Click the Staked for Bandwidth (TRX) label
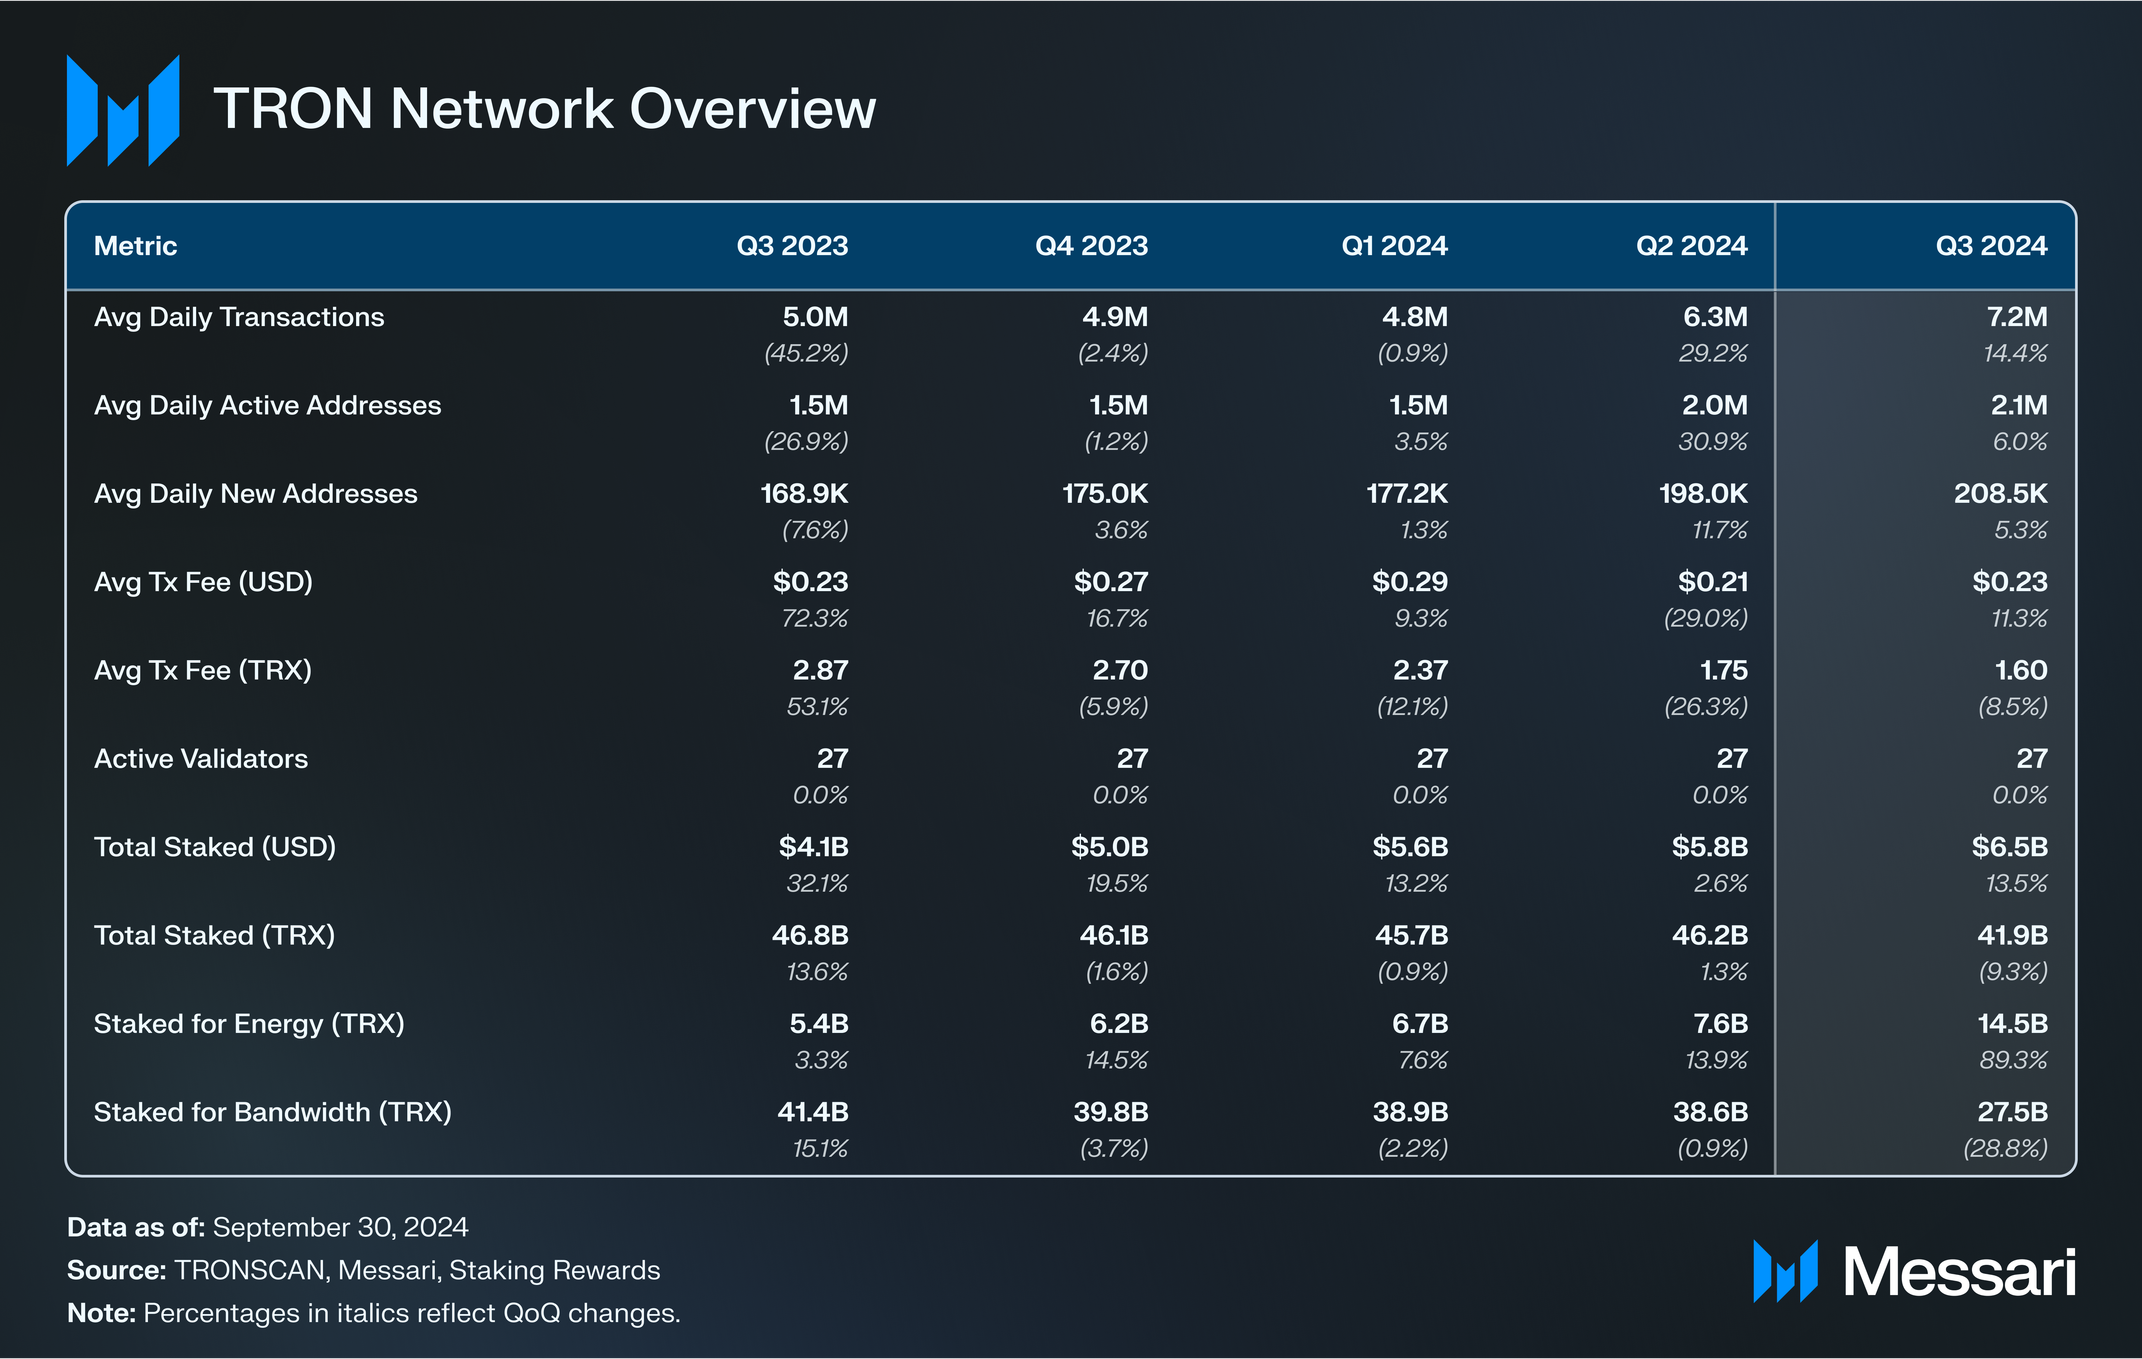This screenshot has width=2142, height=1359. click(x=272, y=1112)
